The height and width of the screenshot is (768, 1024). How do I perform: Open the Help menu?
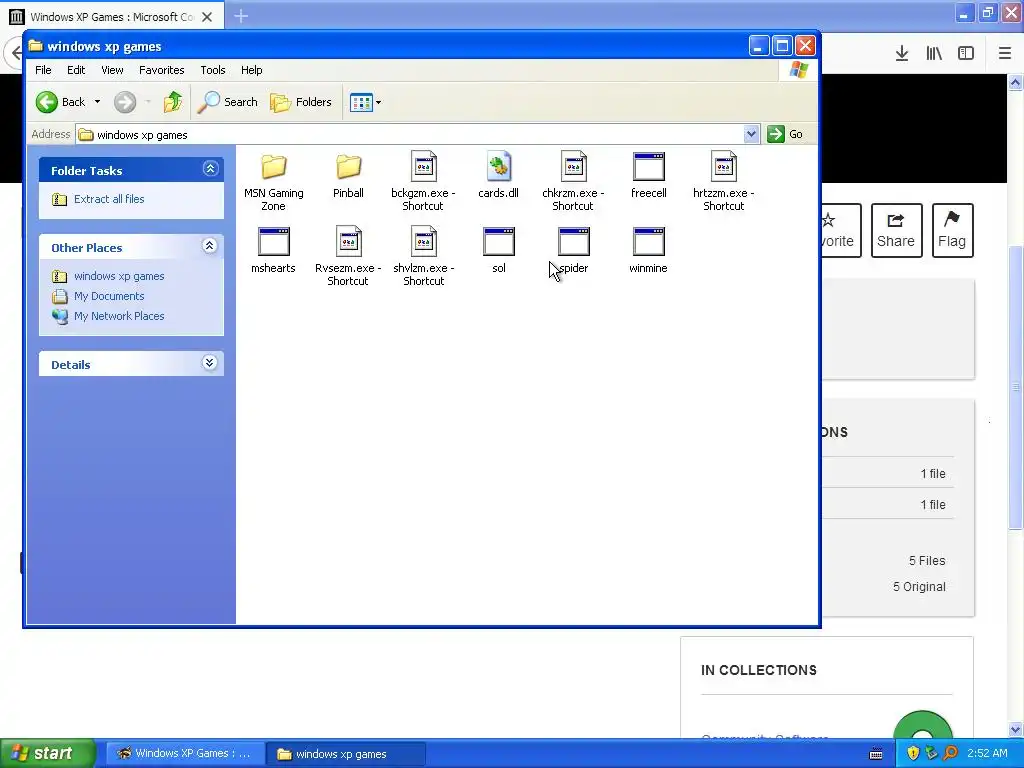251,70
